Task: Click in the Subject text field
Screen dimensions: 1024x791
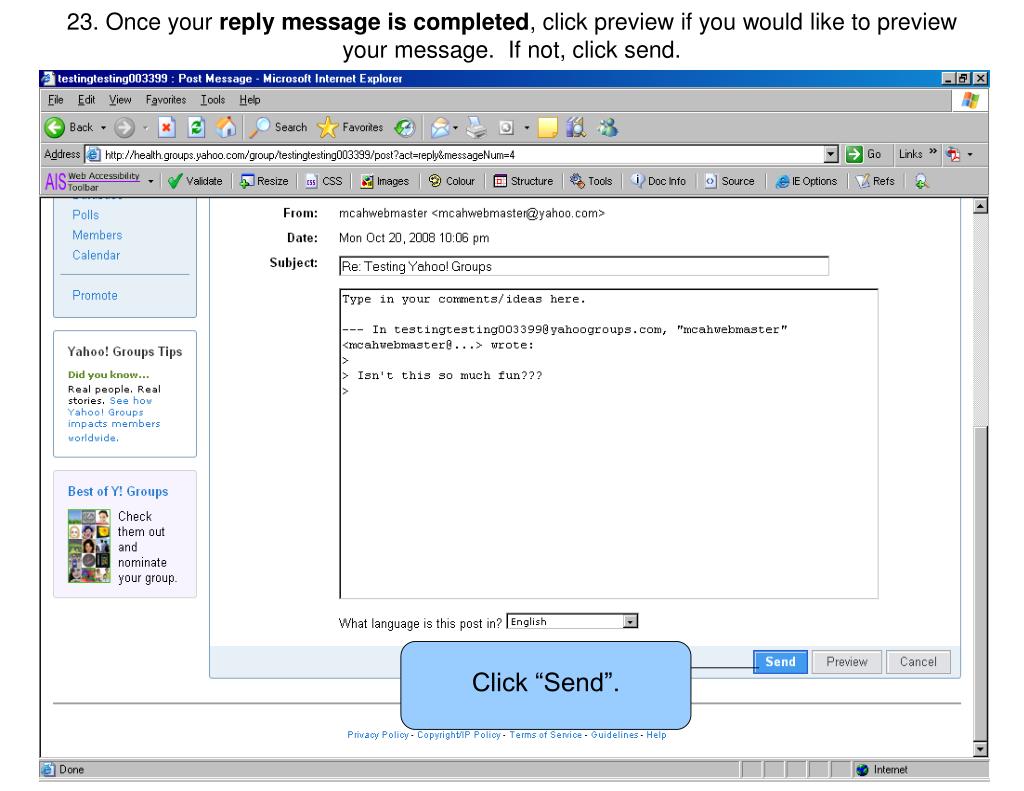Action: pyautogui.click(x=584, y=266)
